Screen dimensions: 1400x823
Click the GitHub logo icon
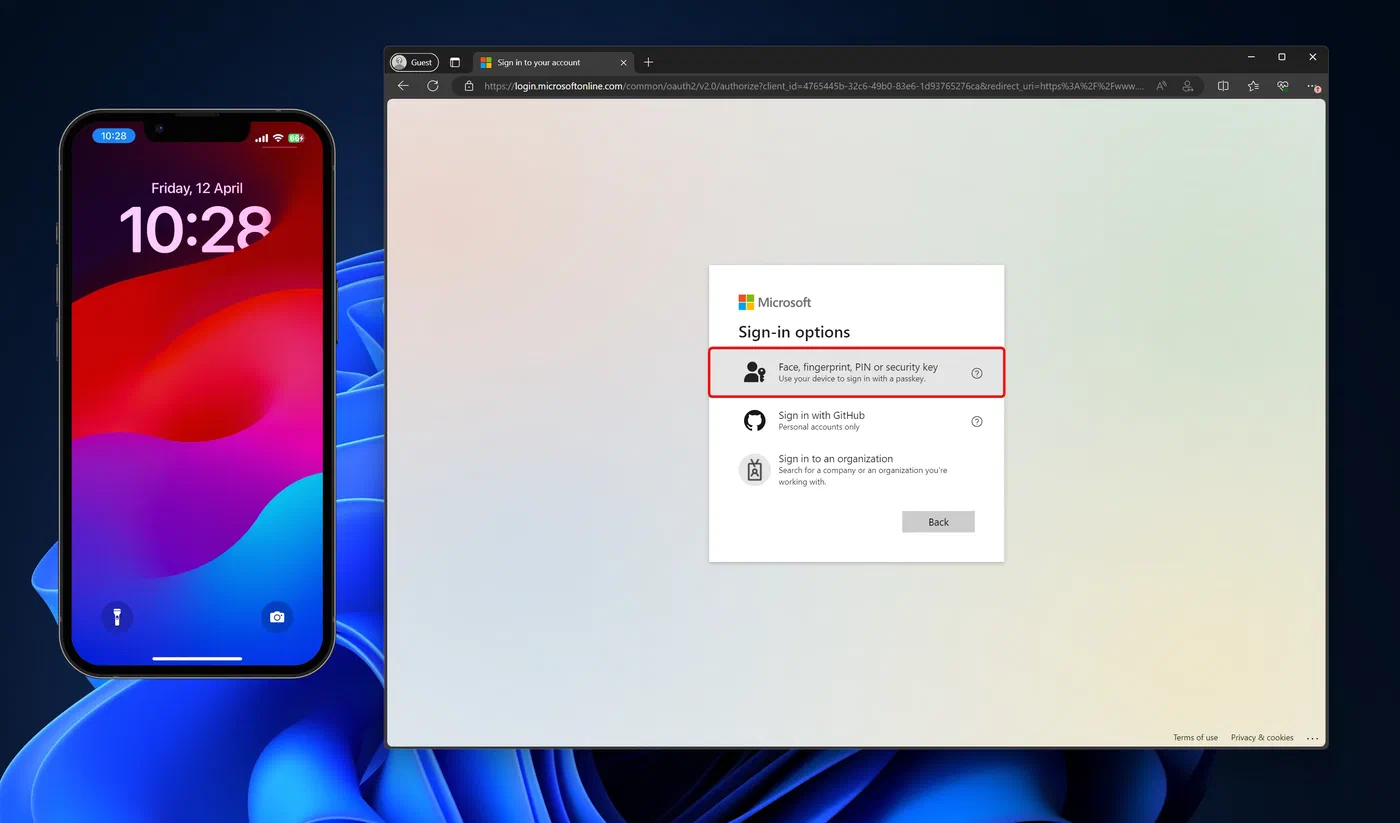(754, 421)
